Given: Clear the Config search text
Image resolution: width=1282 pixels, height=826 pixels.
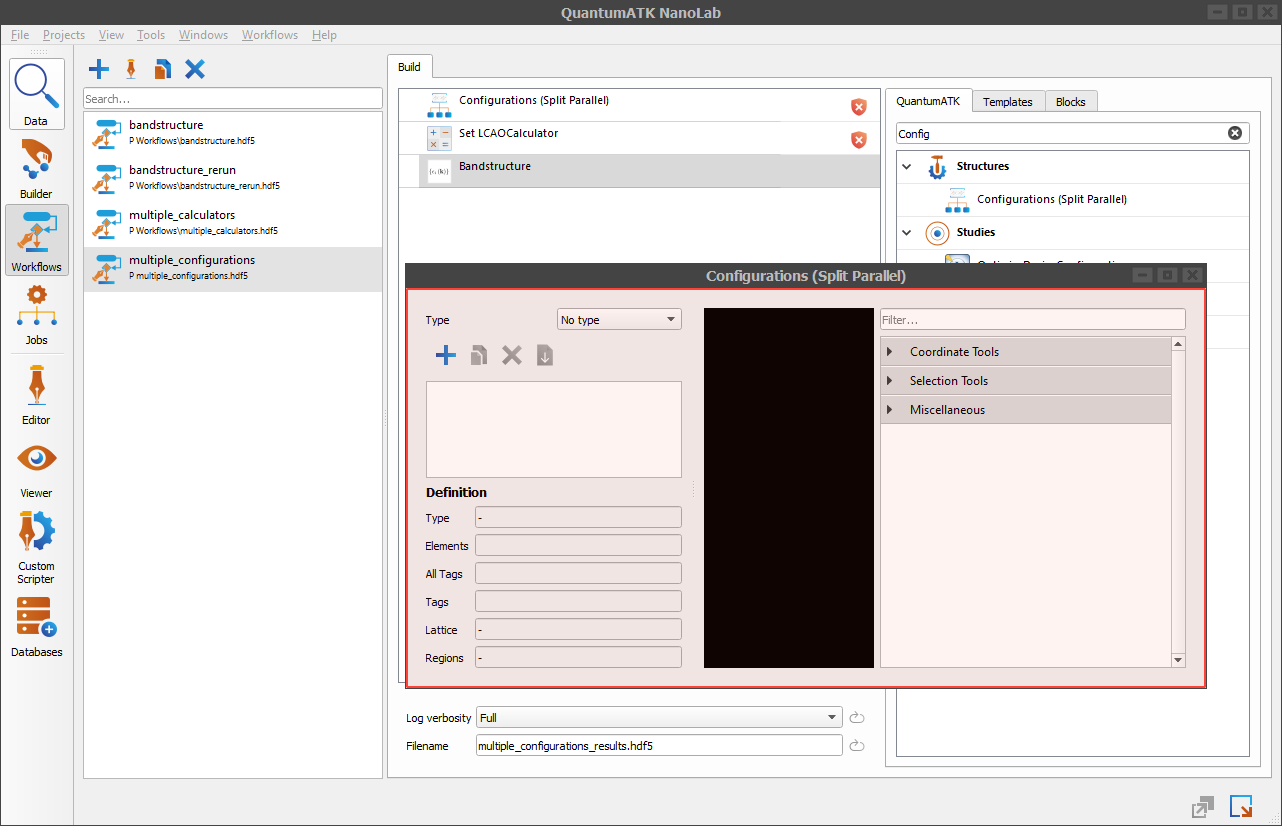Looking at the screenshot, I should [x=1235, y=133].
